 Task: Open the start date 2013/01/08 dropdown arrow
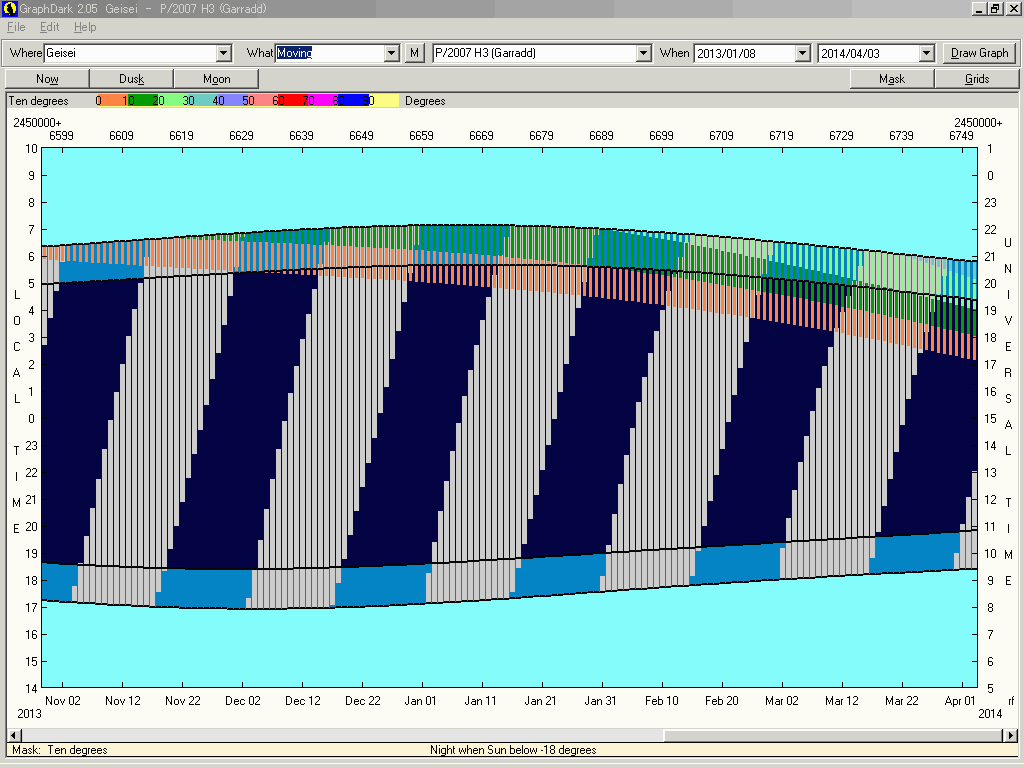click(x=803, y=53)
